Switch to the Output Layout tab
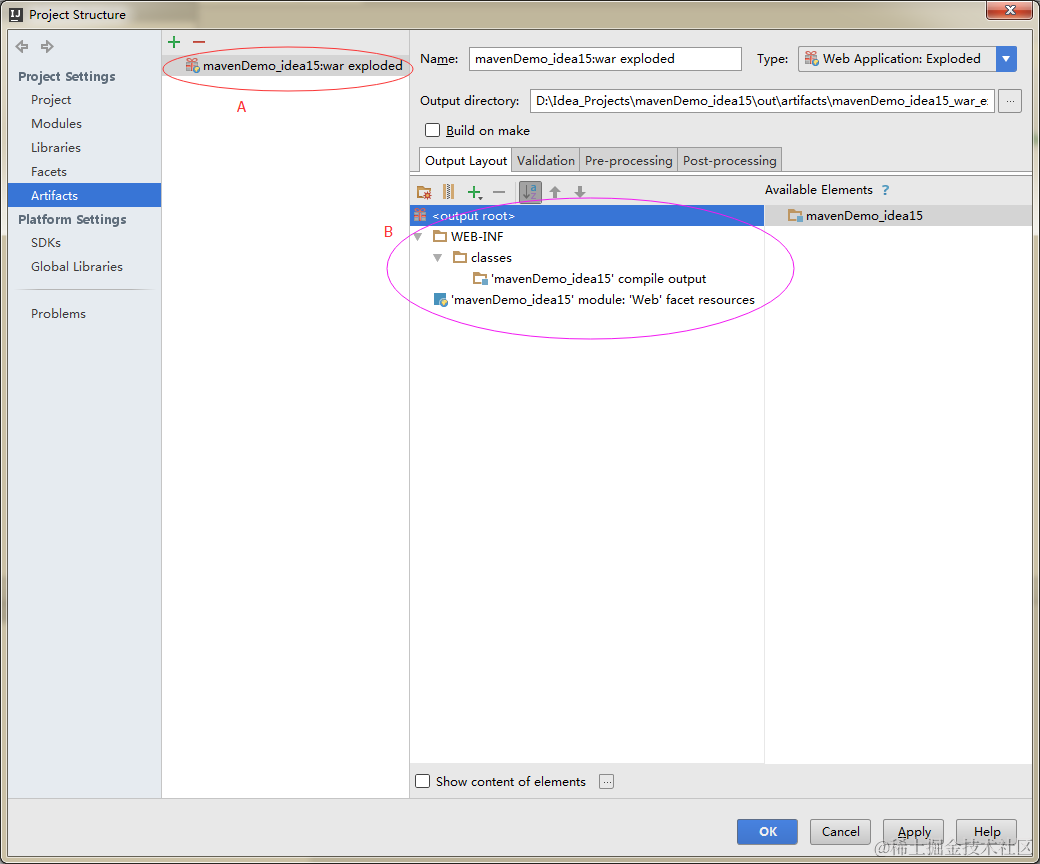 point(466,160)
